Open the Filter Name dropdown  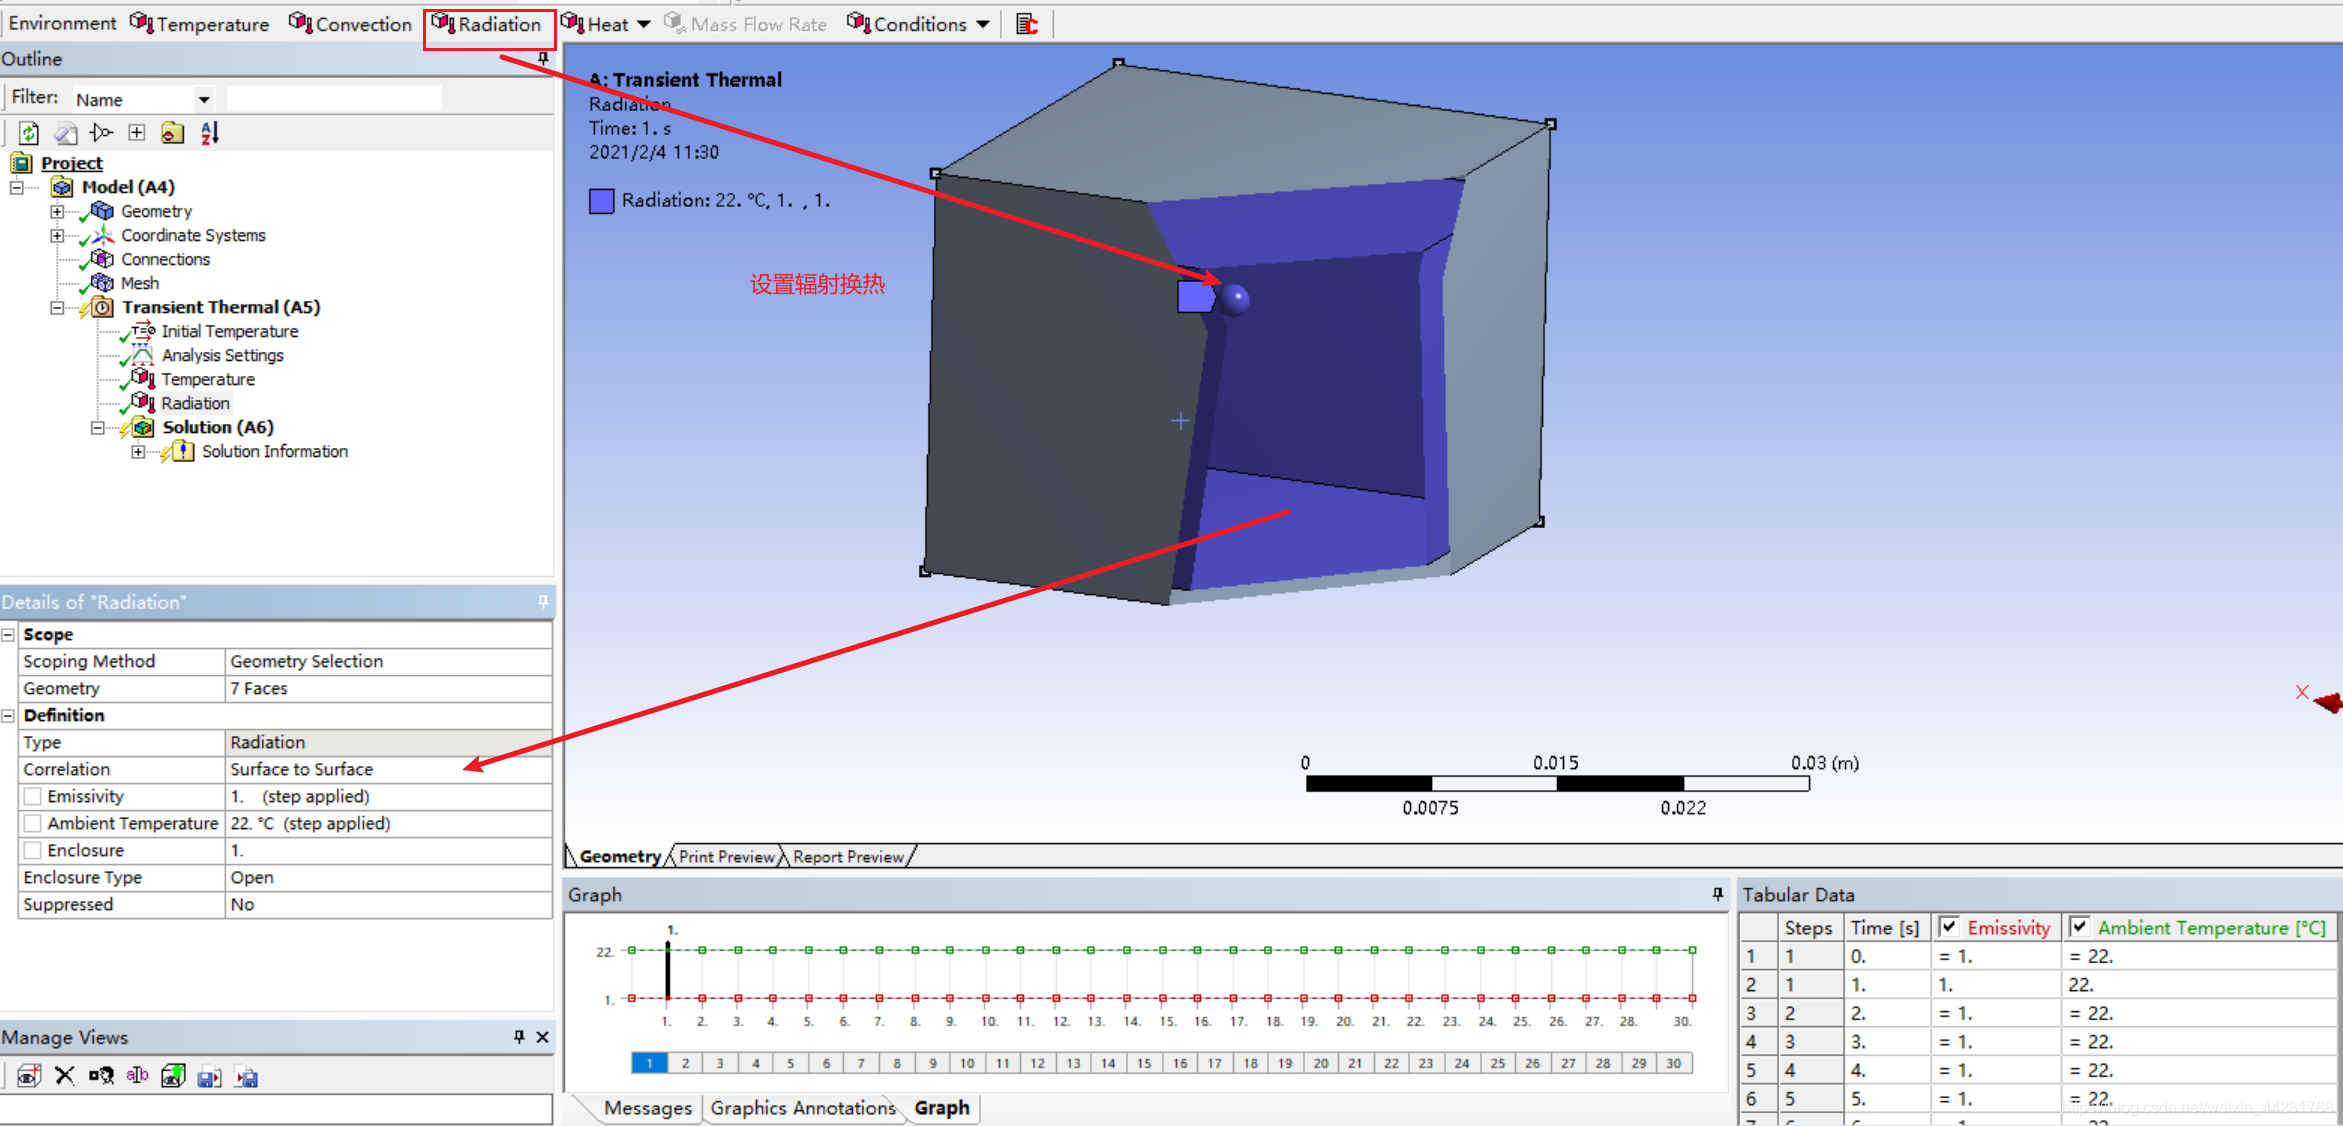click(x=204, y=99)
